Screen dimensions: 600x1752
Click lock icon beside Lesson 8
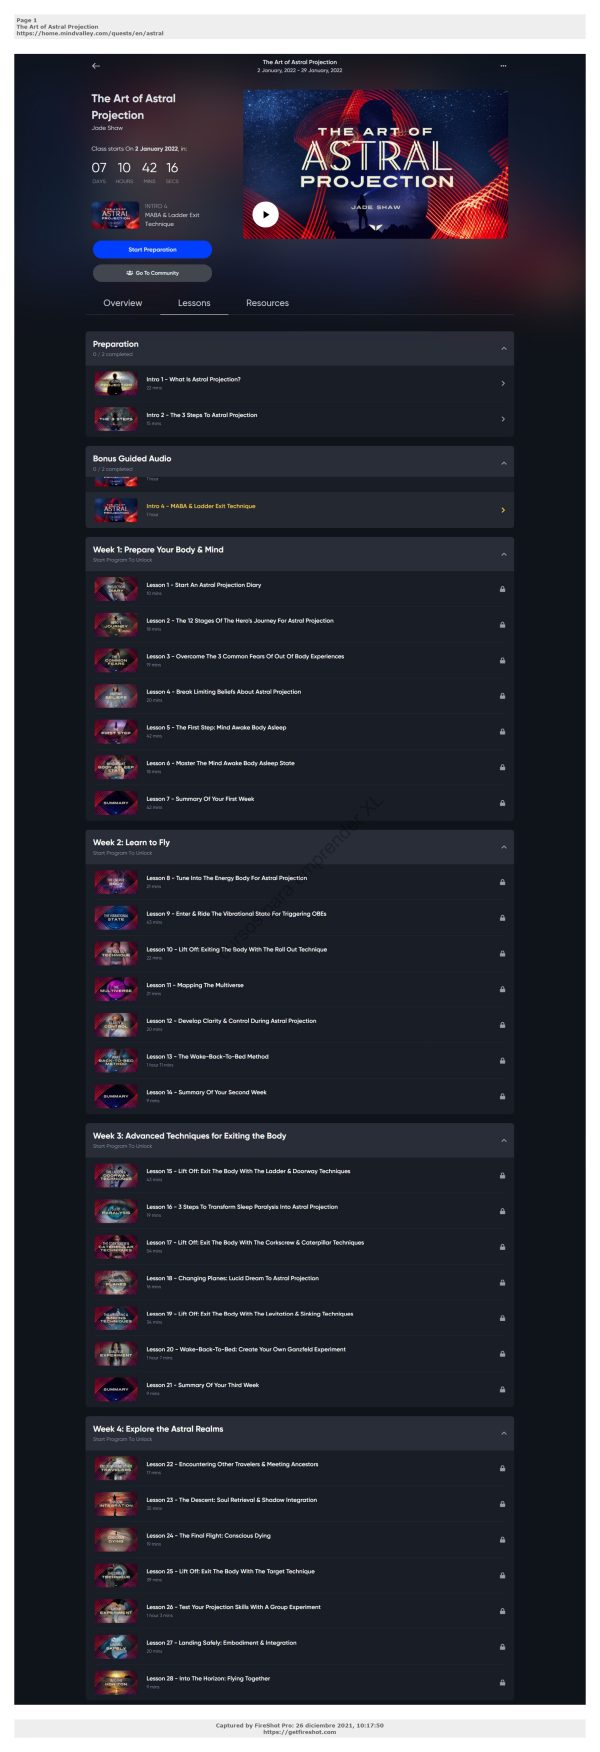click(x=502, y=882)
